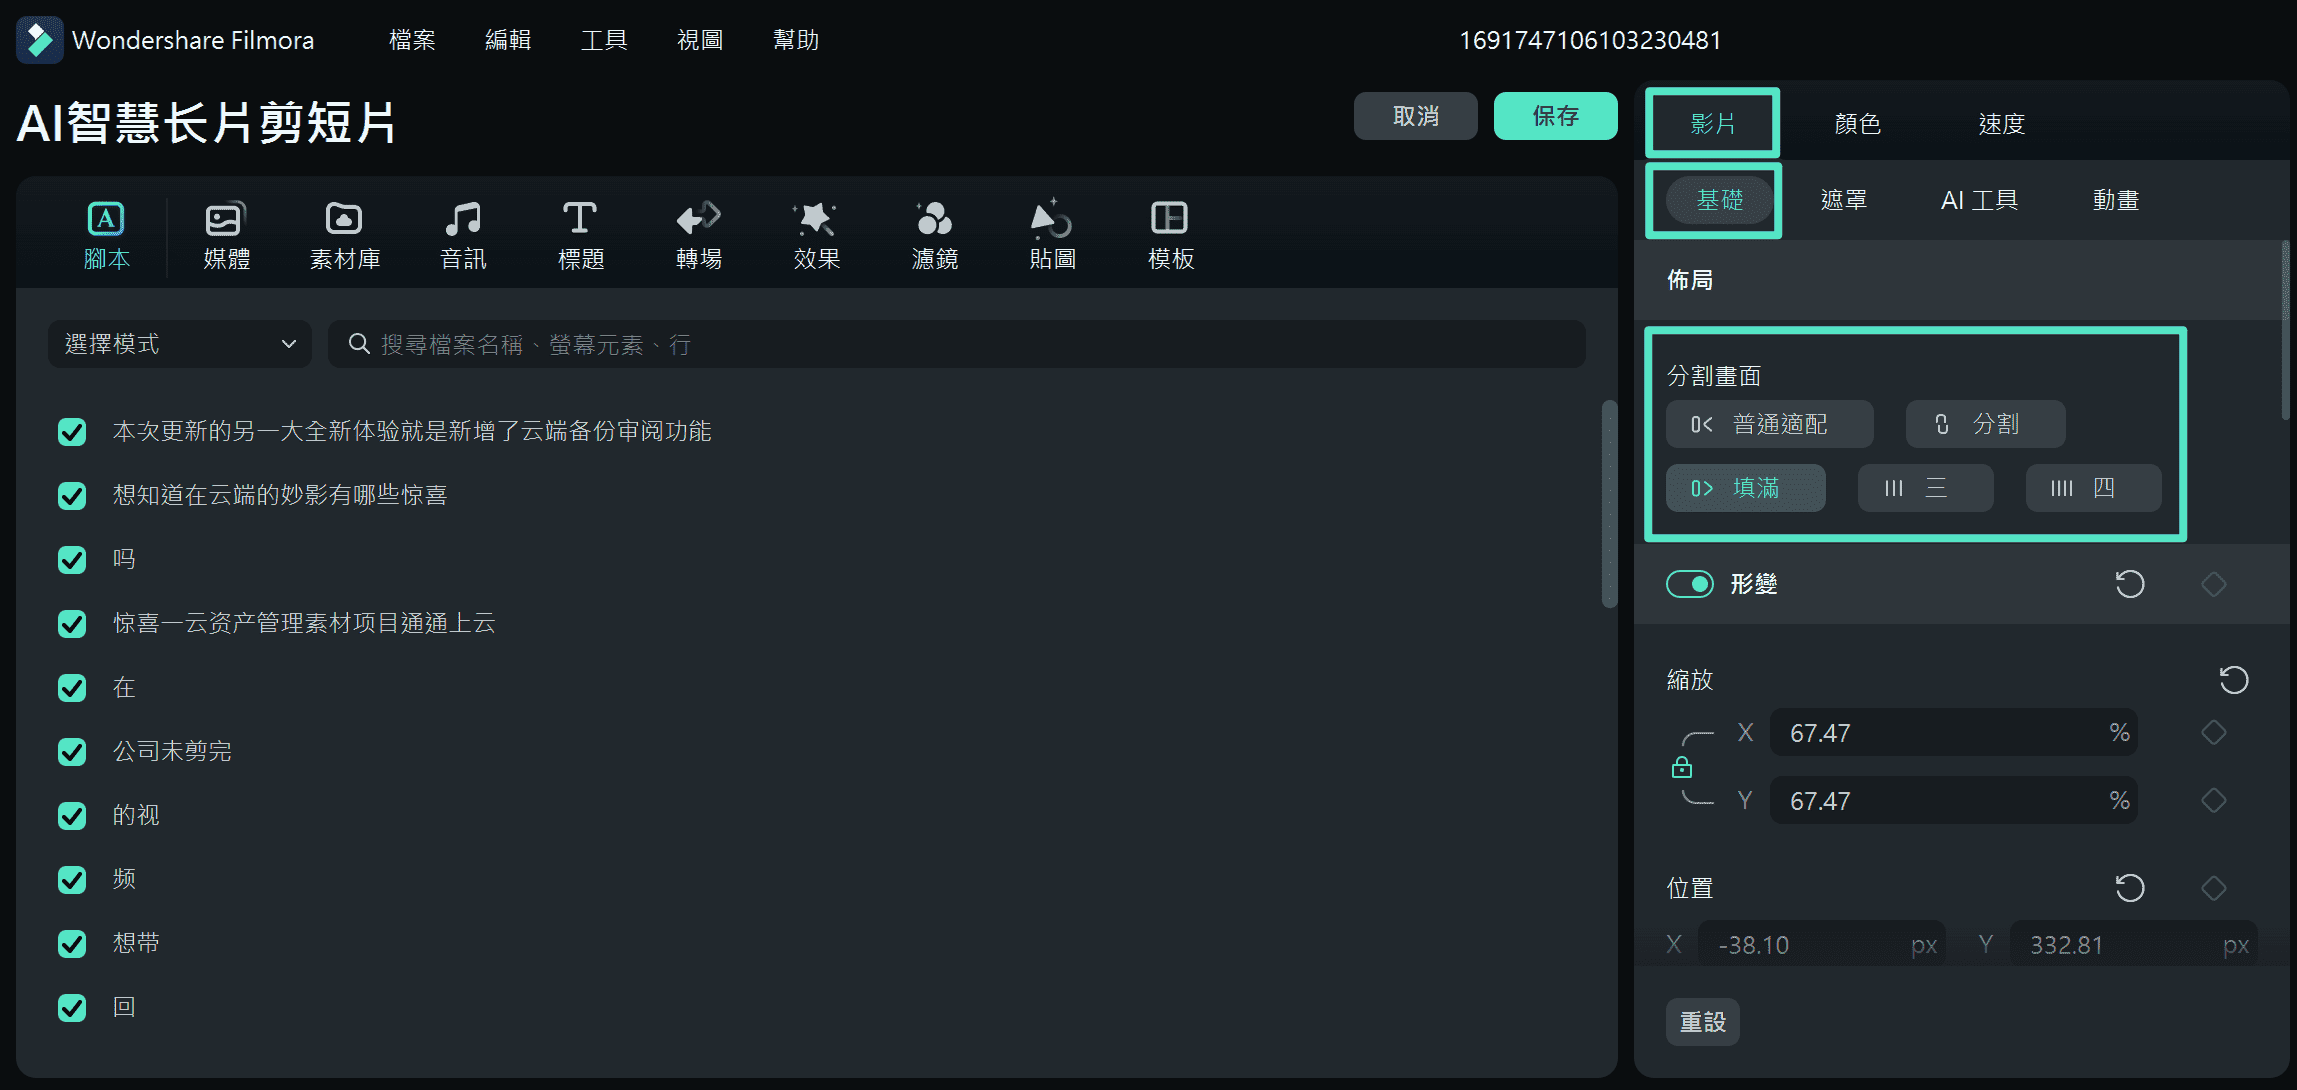
Task: Choose the 分割 split layout option
Action: (x=1986, y=424)
